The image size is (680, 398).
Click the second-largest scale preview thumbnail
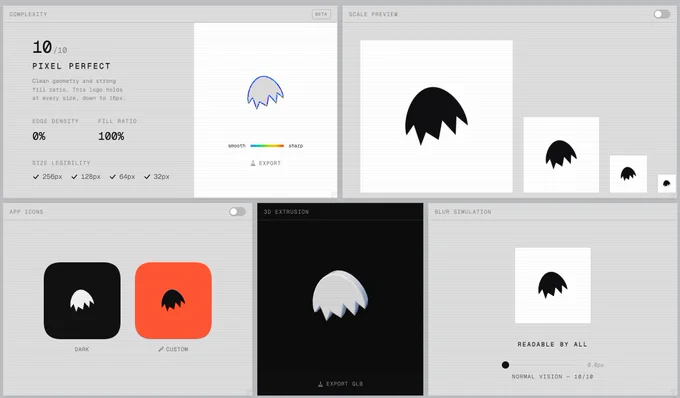click(x=561, y=154)
